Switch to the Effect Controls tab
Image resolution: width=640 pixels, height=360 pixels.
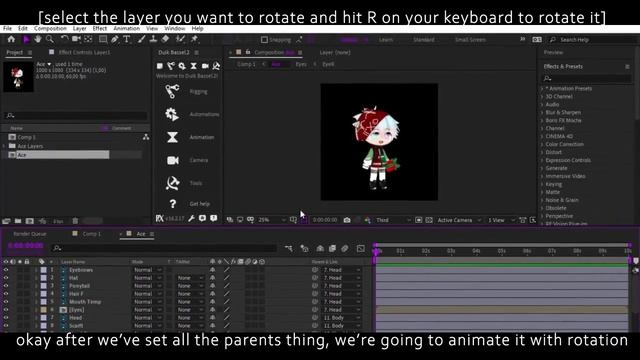click(84, 52)
